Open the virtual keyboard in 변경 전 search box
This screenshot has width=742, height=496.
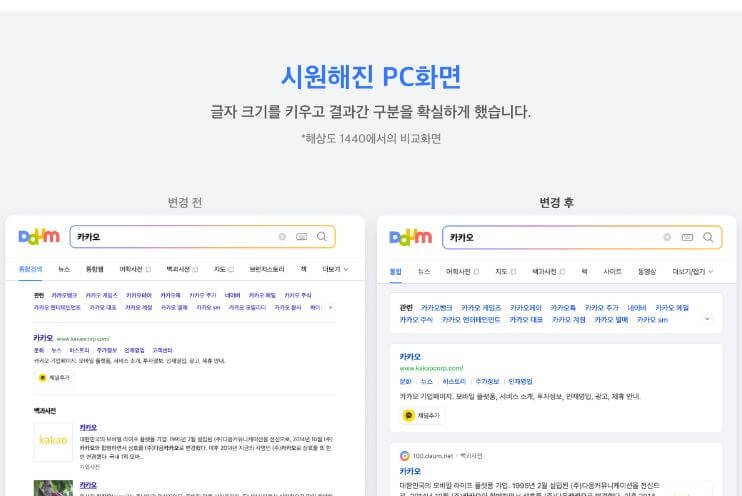pyautogui.click(x=301, y=236)
